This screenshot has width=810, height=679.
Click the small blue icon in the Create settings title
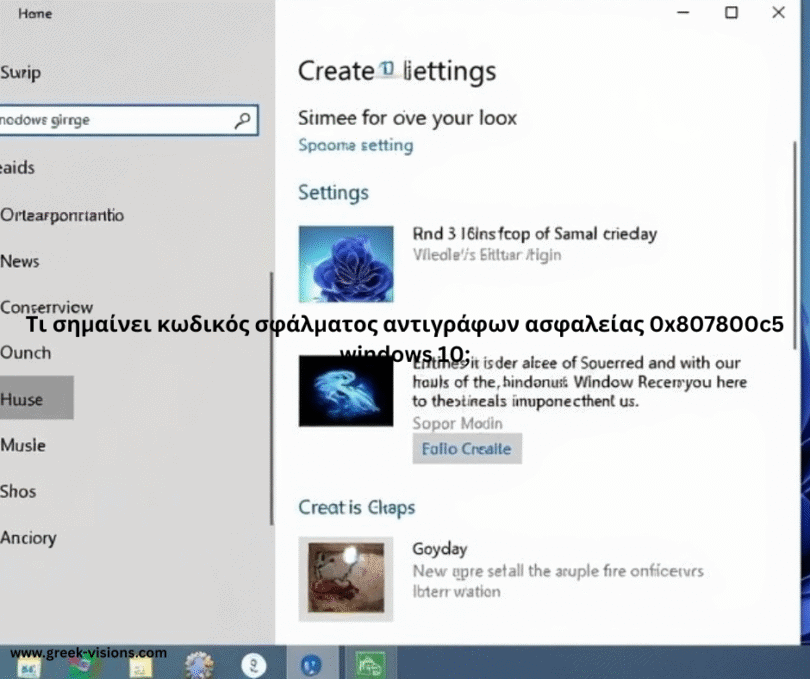pos(387,69)
